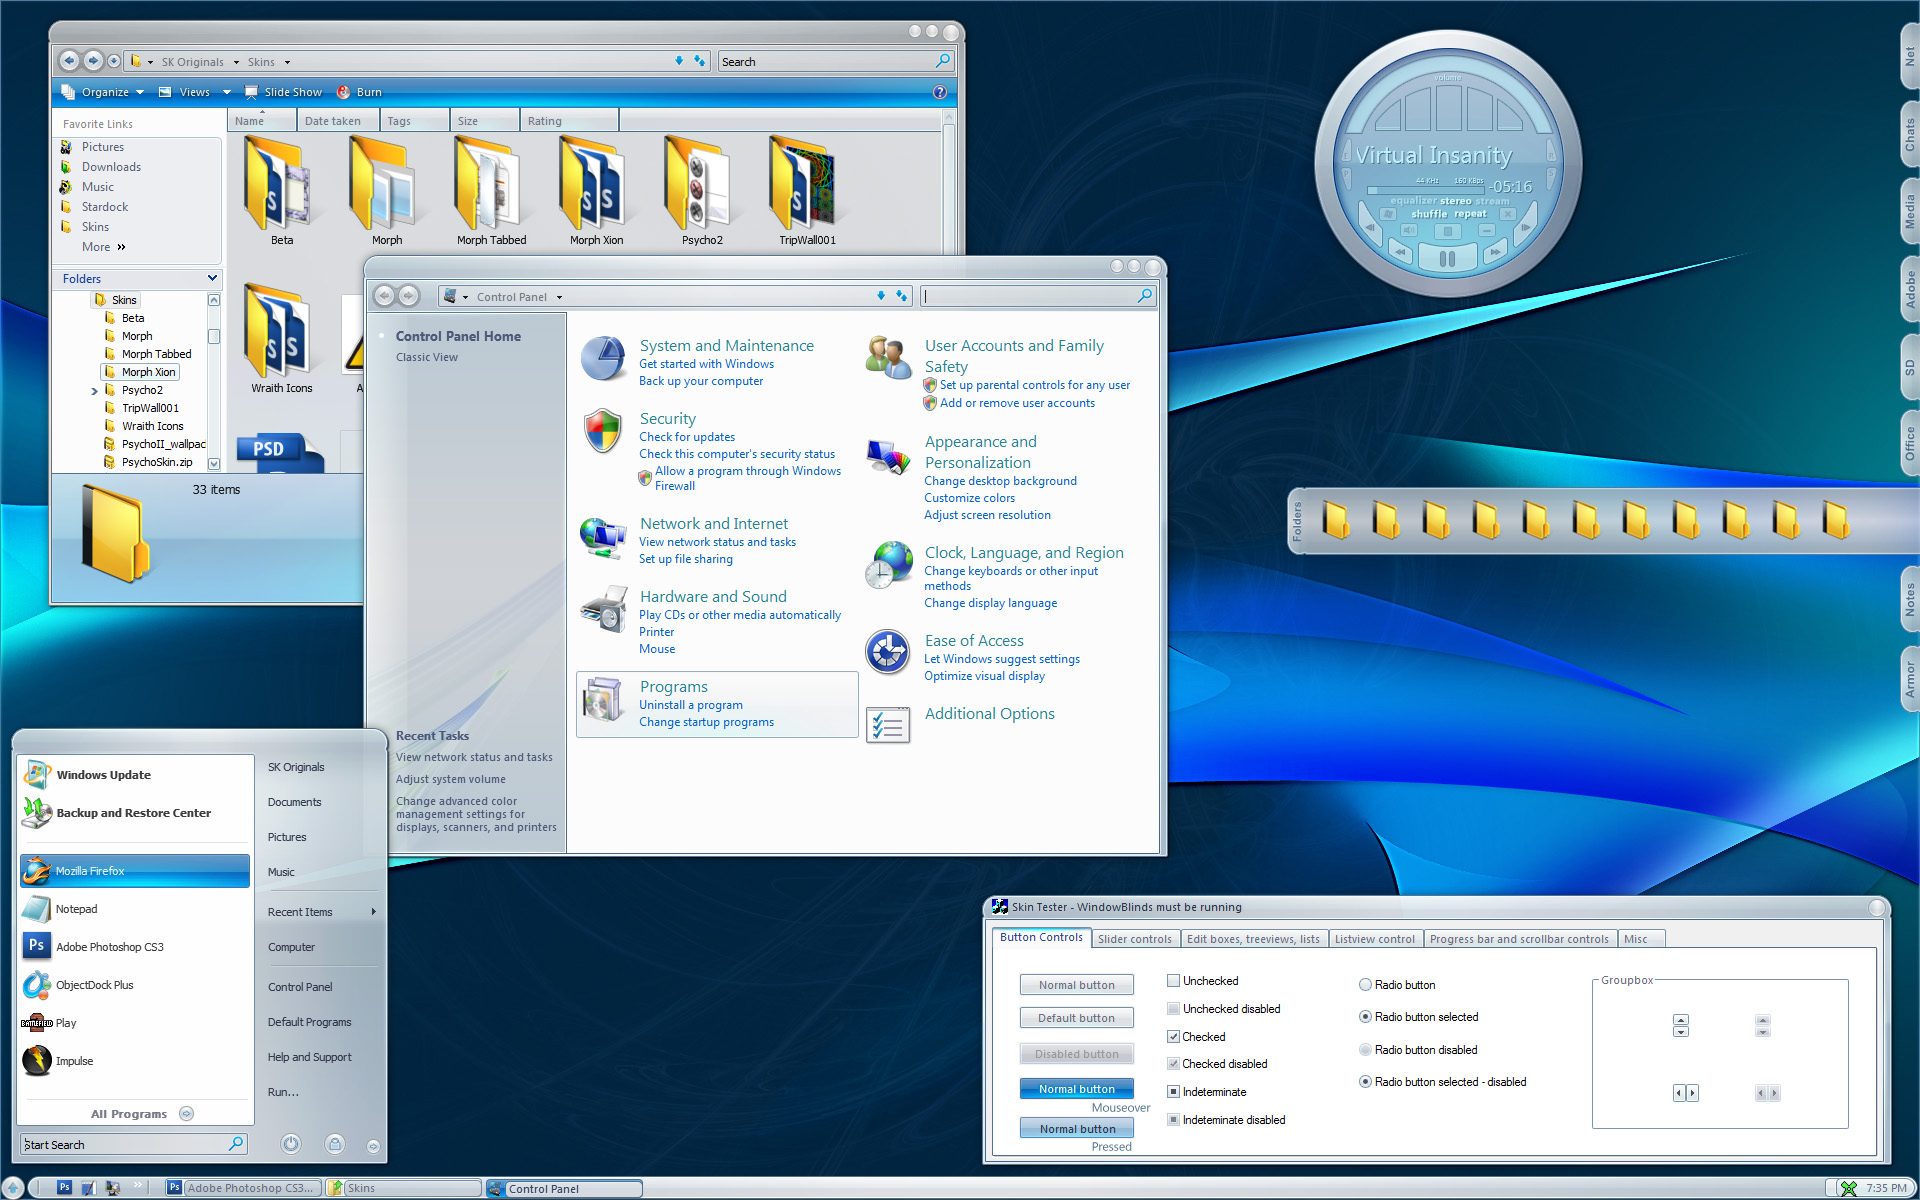The height and width of the screenshot is (1200, 1920).
Task: Click the Control Panel search box
Action: tap(1038, 296)
